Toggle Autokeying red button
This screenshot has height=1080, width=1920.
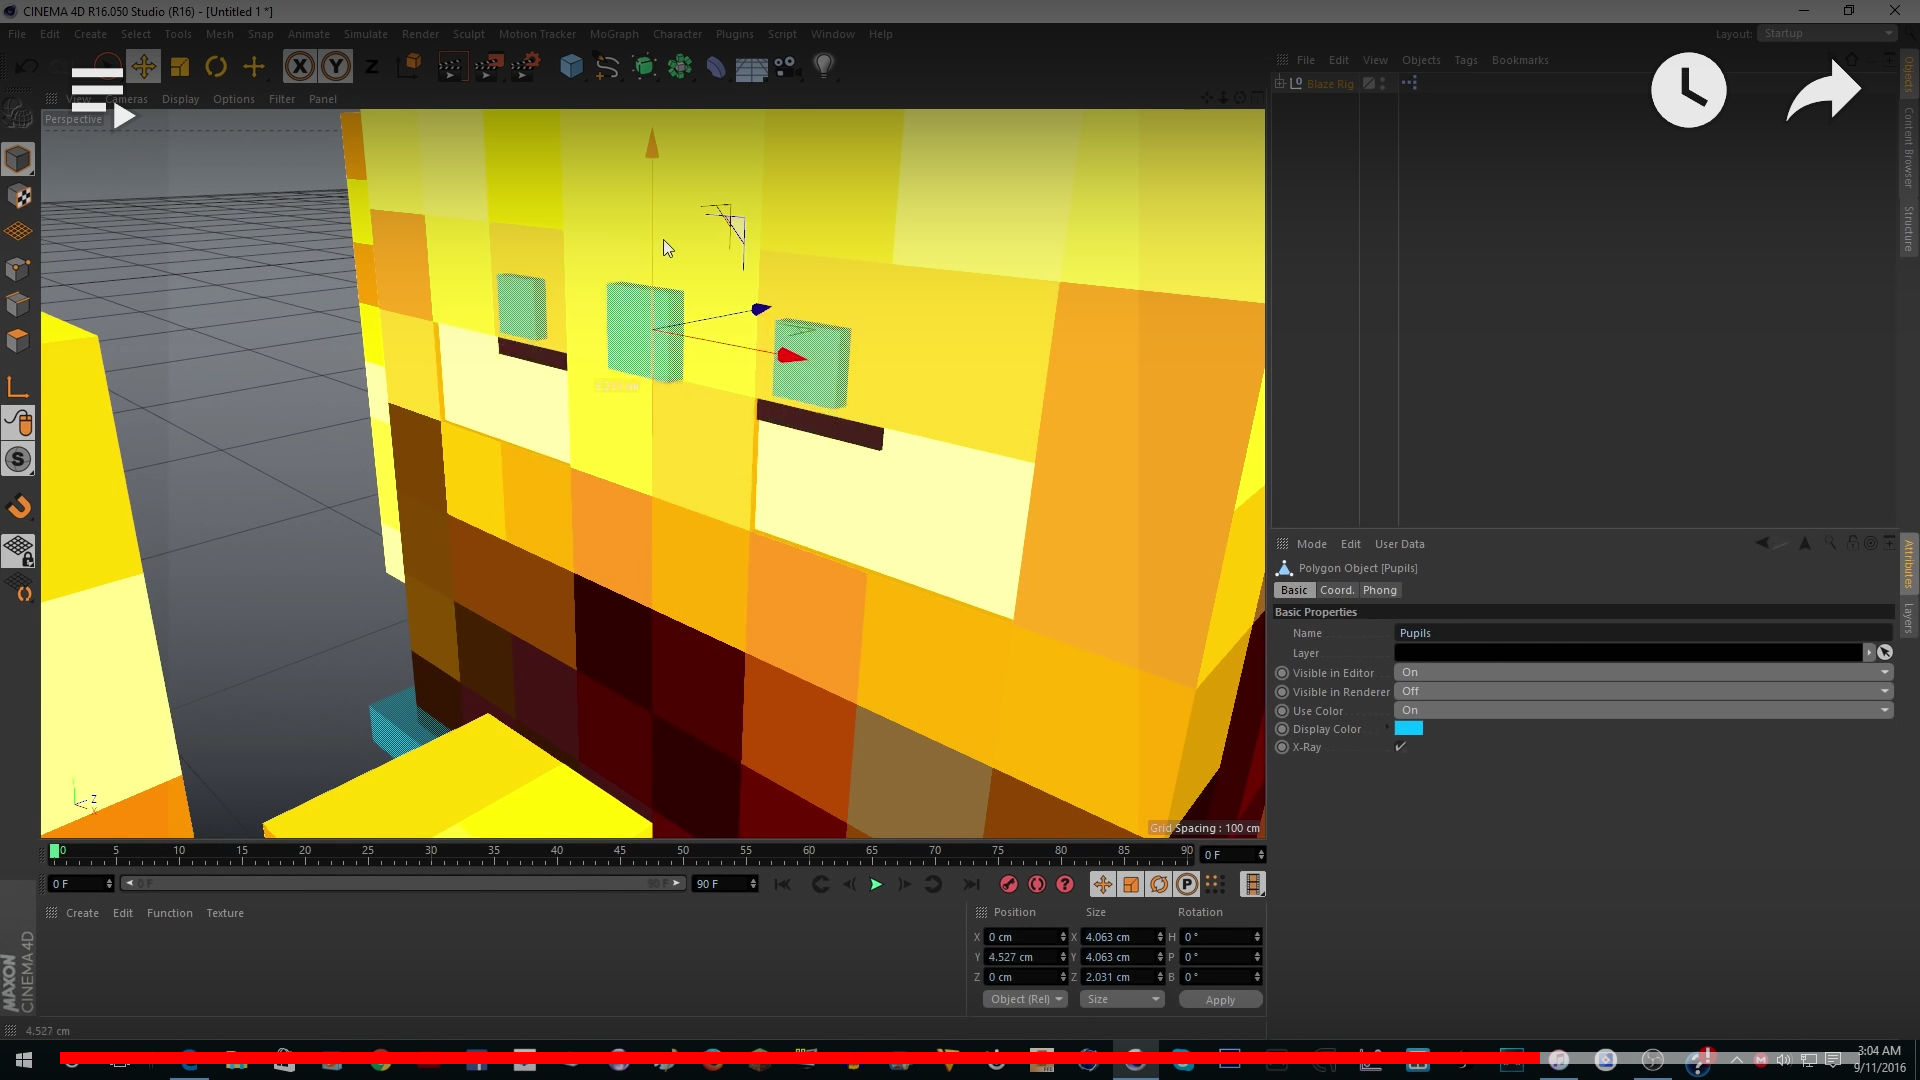coord(1037,884)
